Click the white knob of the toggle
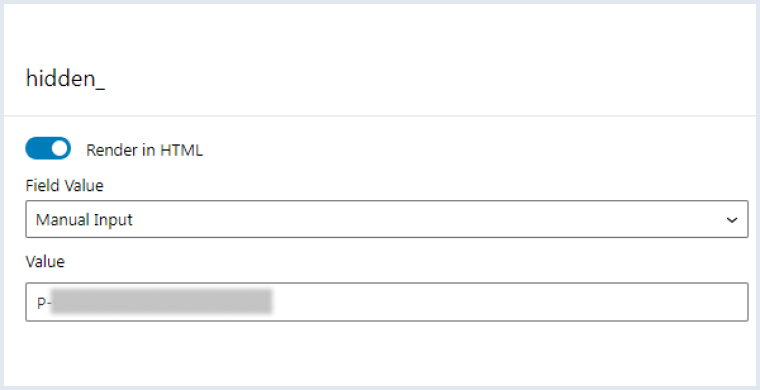This screenshot has height=390, width=760. coord(60,148)
